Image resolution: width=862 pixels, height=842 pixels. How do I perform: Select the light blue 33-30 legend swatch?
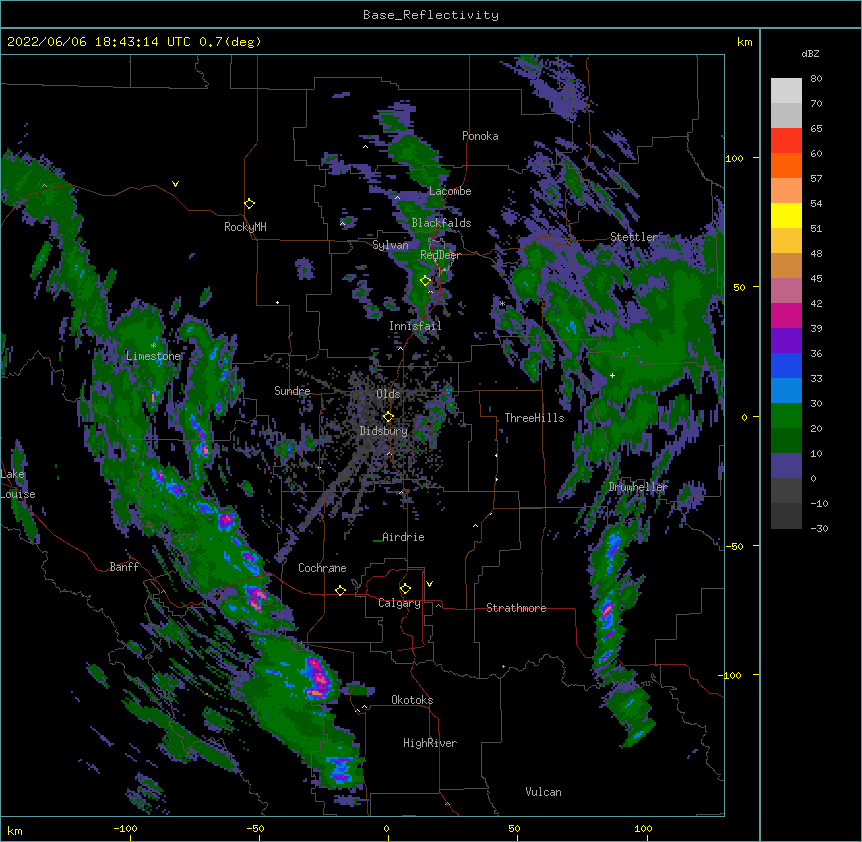click(x=786, y=391)
